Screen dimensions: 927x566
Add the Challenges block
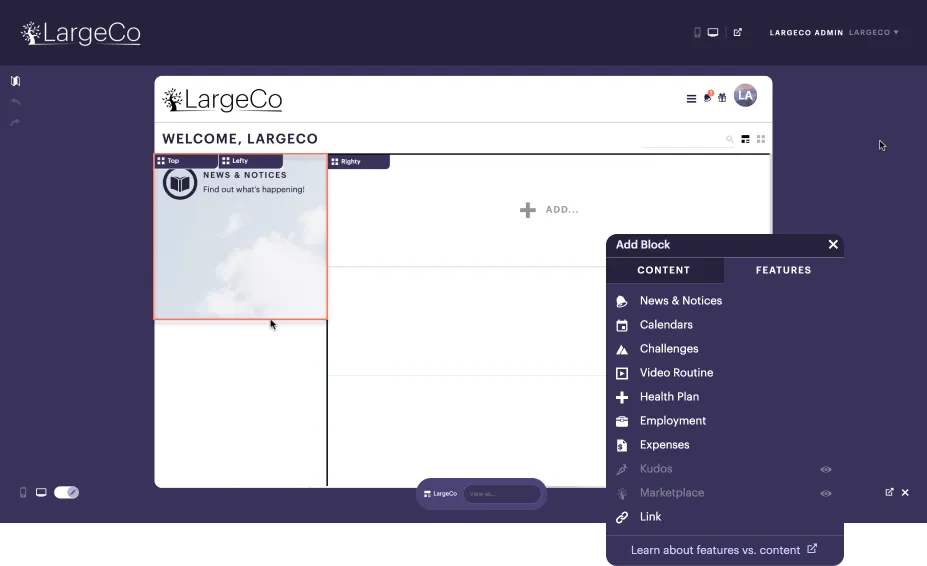coord(725,349)
